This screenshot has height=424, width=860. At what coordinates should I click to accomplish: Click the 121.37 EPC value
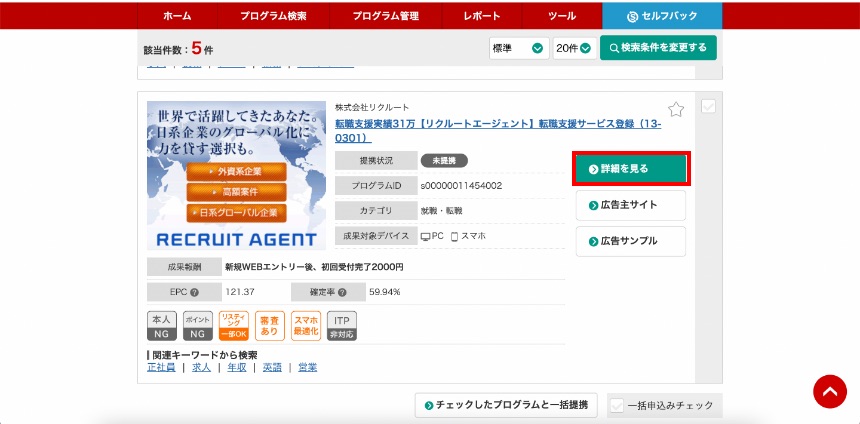[x=240, y=292]
